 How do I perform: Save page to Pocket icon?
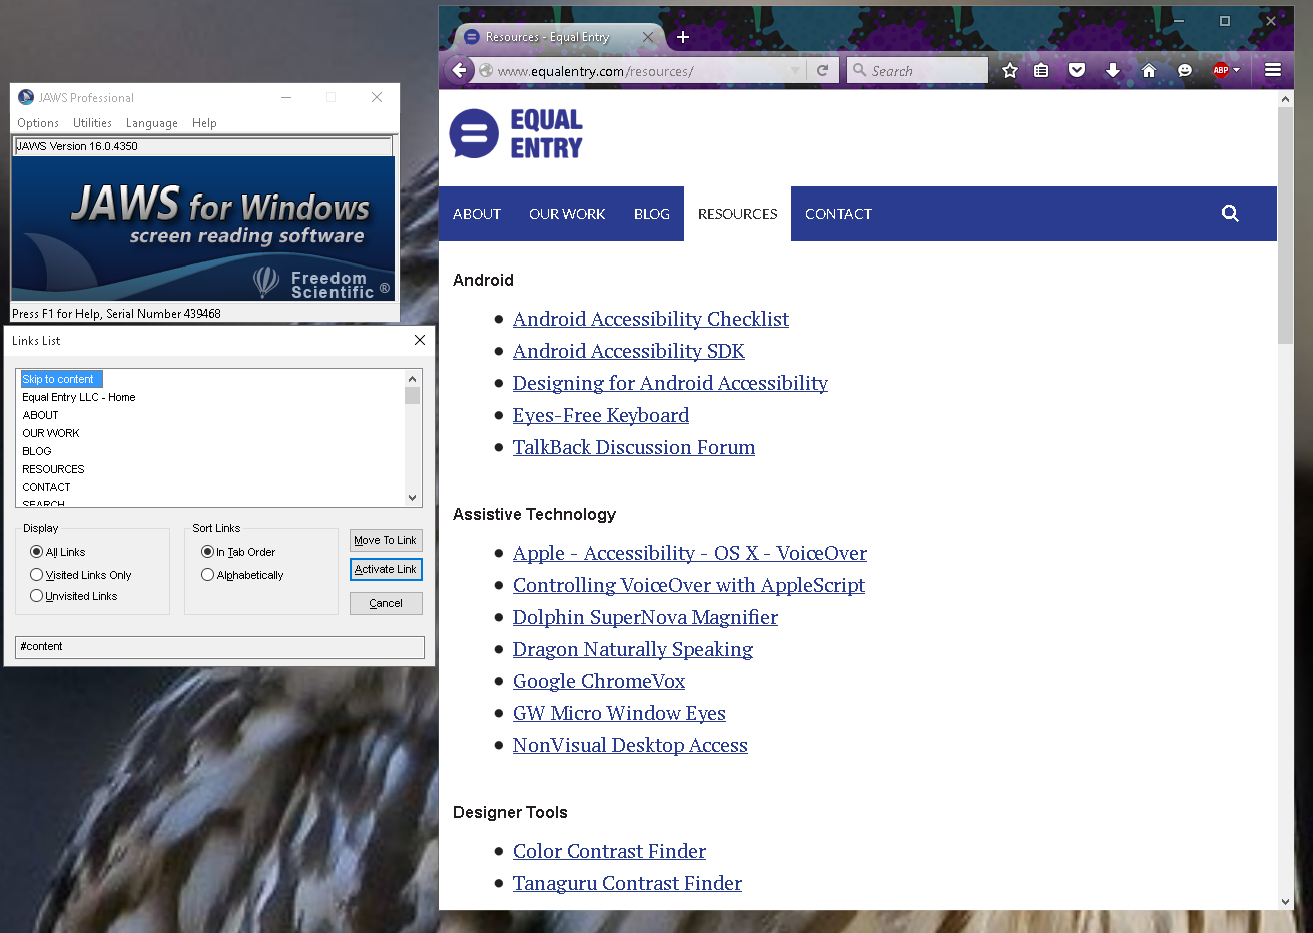(x=1077, y=70)
